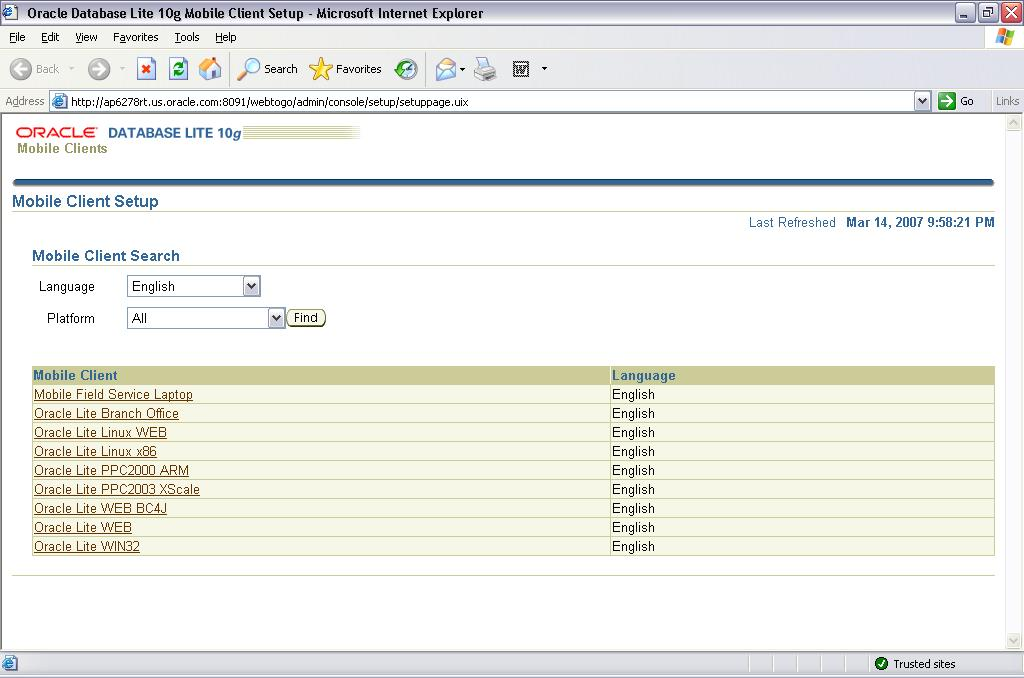Click Links toolbar label
This screenshot has height=678, width=1024.
1007,101
